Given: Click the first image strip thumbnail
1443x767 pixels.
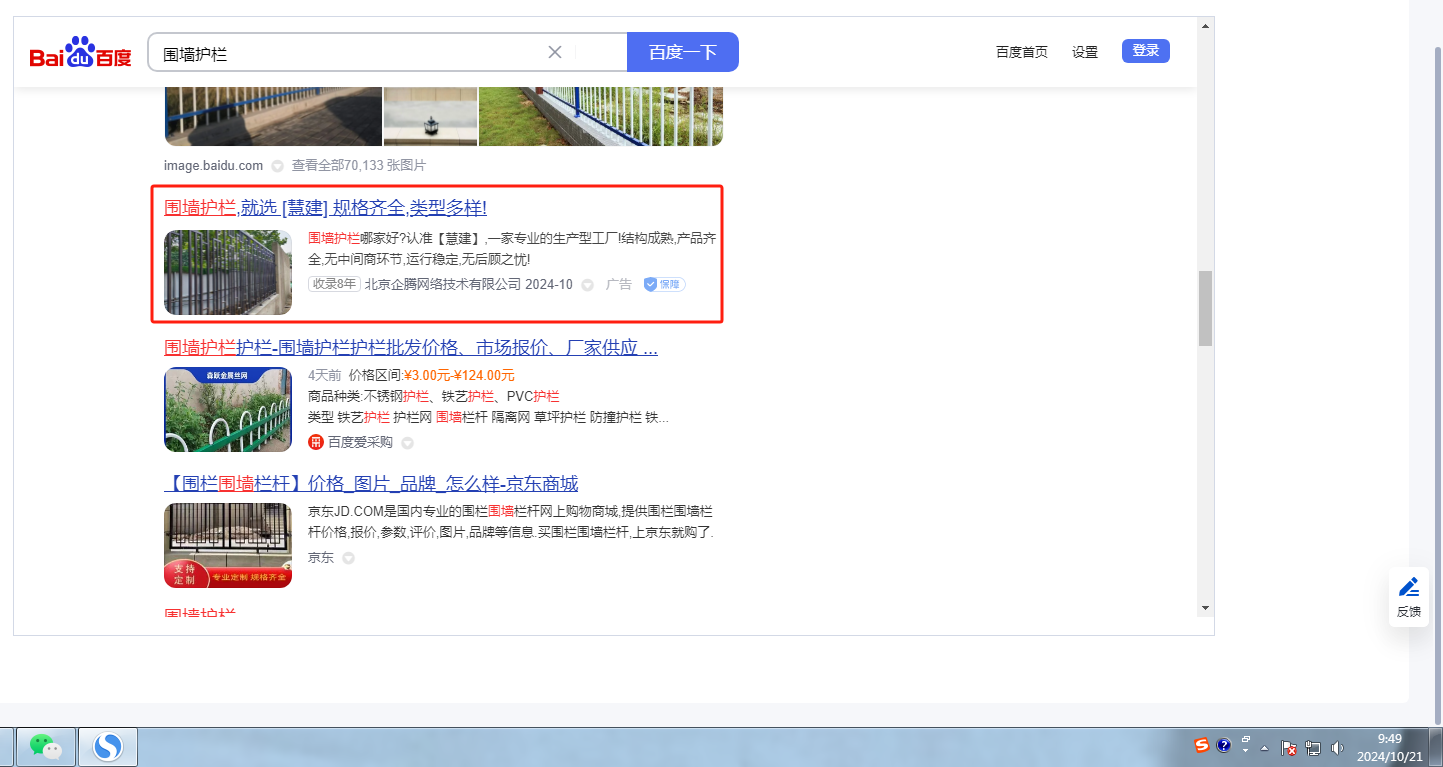Looking at the screenshot, I should pyautogui.click(x=273, y=117).
